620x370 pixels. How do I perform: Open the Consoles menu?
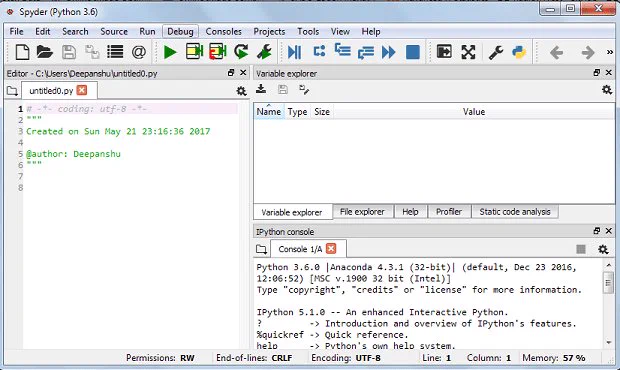pyautogui.click(x=223, y=32)
